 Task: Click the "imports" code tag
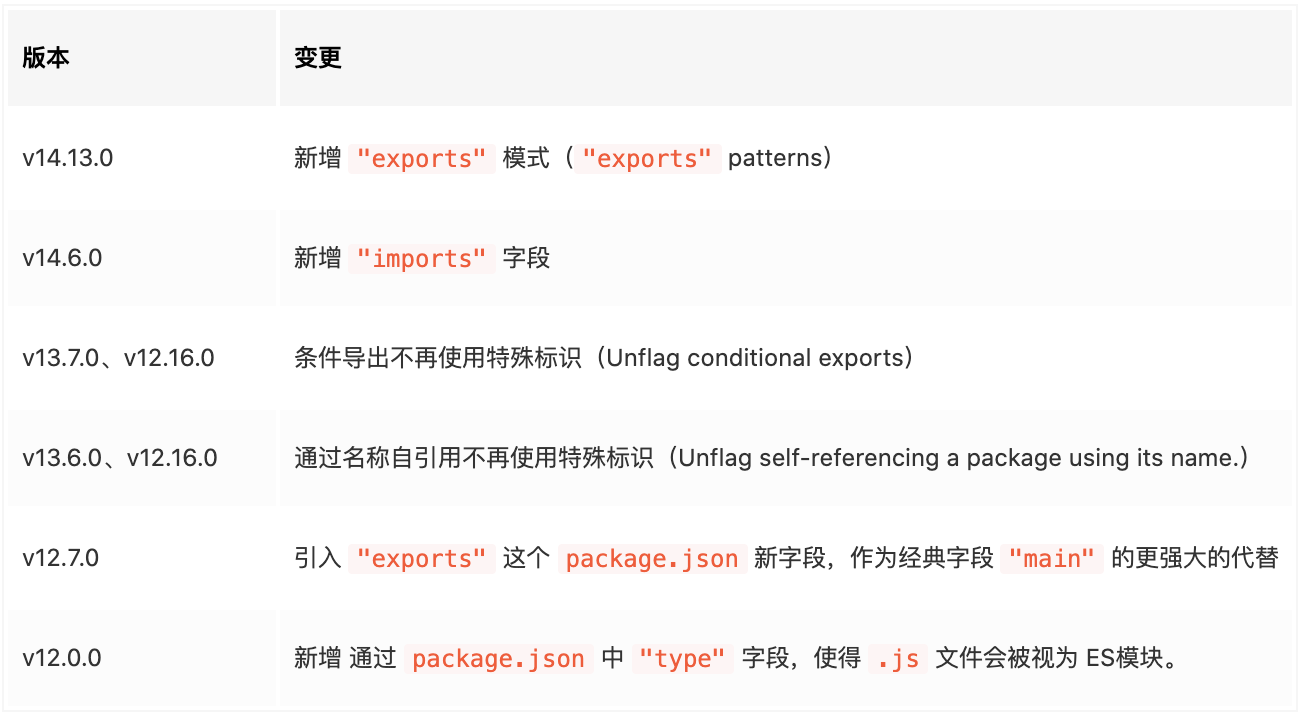[x=421, y=259]
